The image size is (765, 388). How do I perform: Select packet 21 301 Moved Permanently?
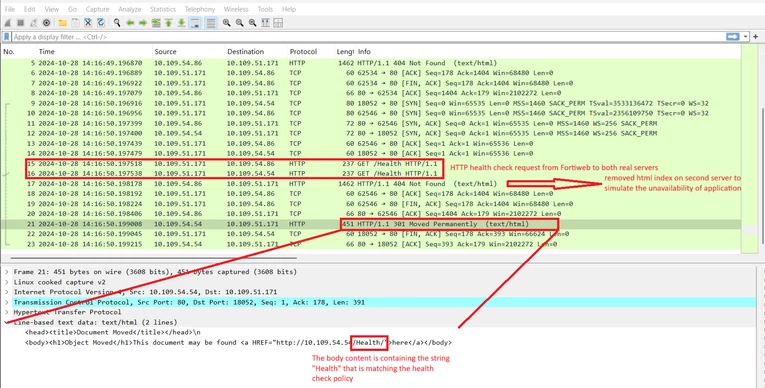[371, 224]
